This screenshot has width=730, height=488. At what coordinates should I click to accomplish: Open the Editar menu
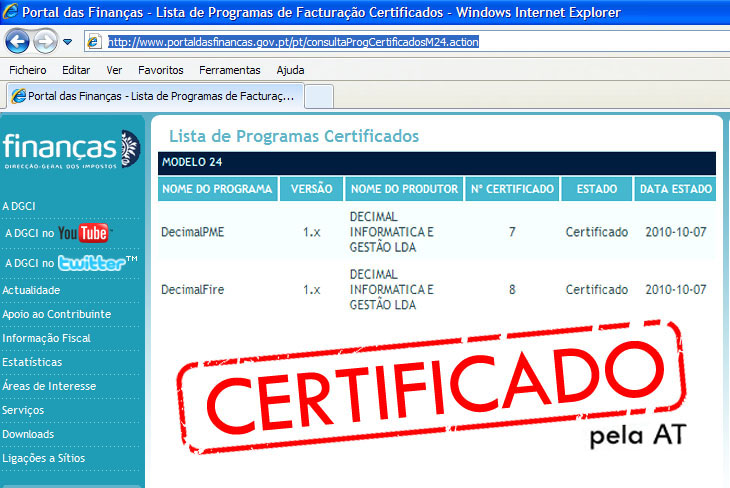(76, 70)
